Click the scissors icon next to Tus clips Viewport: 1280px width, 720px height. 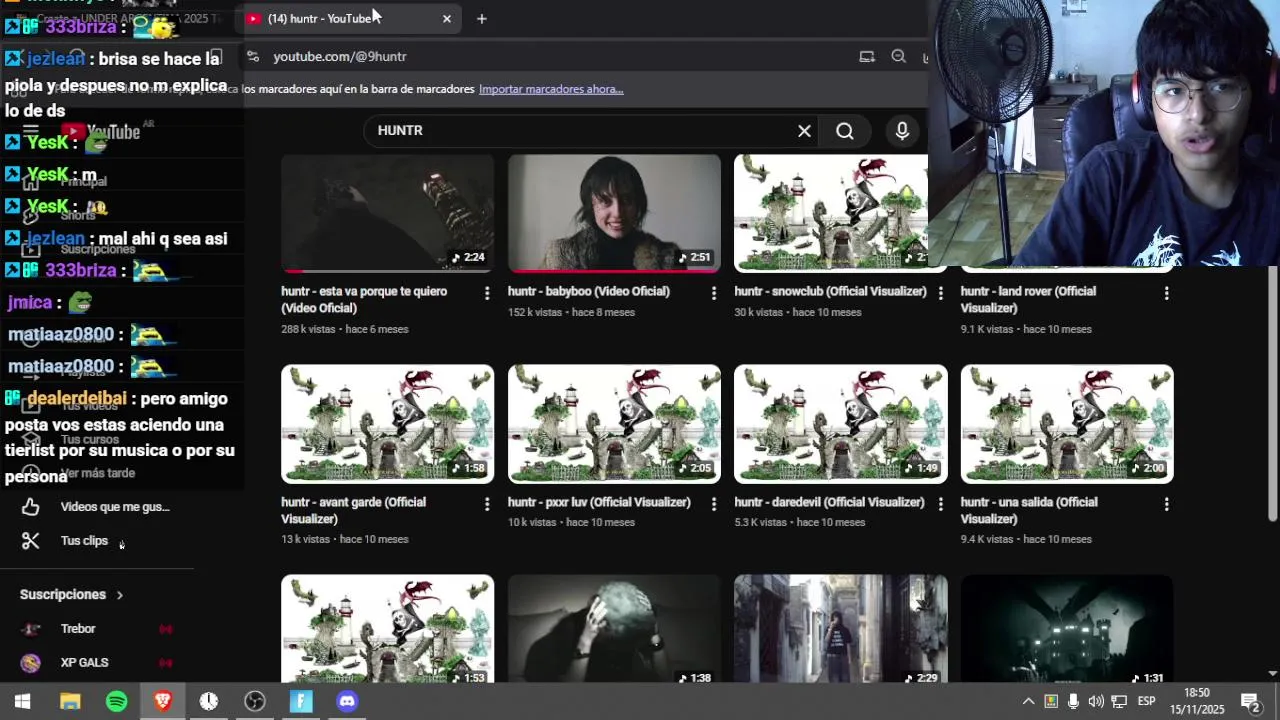click(31, 541)
